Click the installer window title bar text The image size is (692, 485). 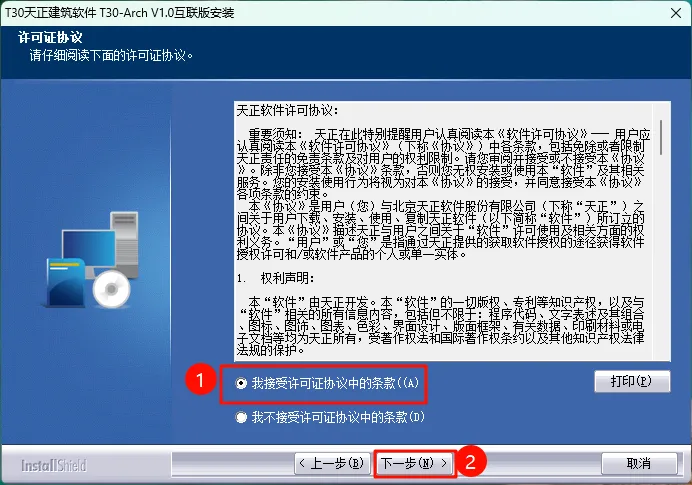[x=120, y=13]
